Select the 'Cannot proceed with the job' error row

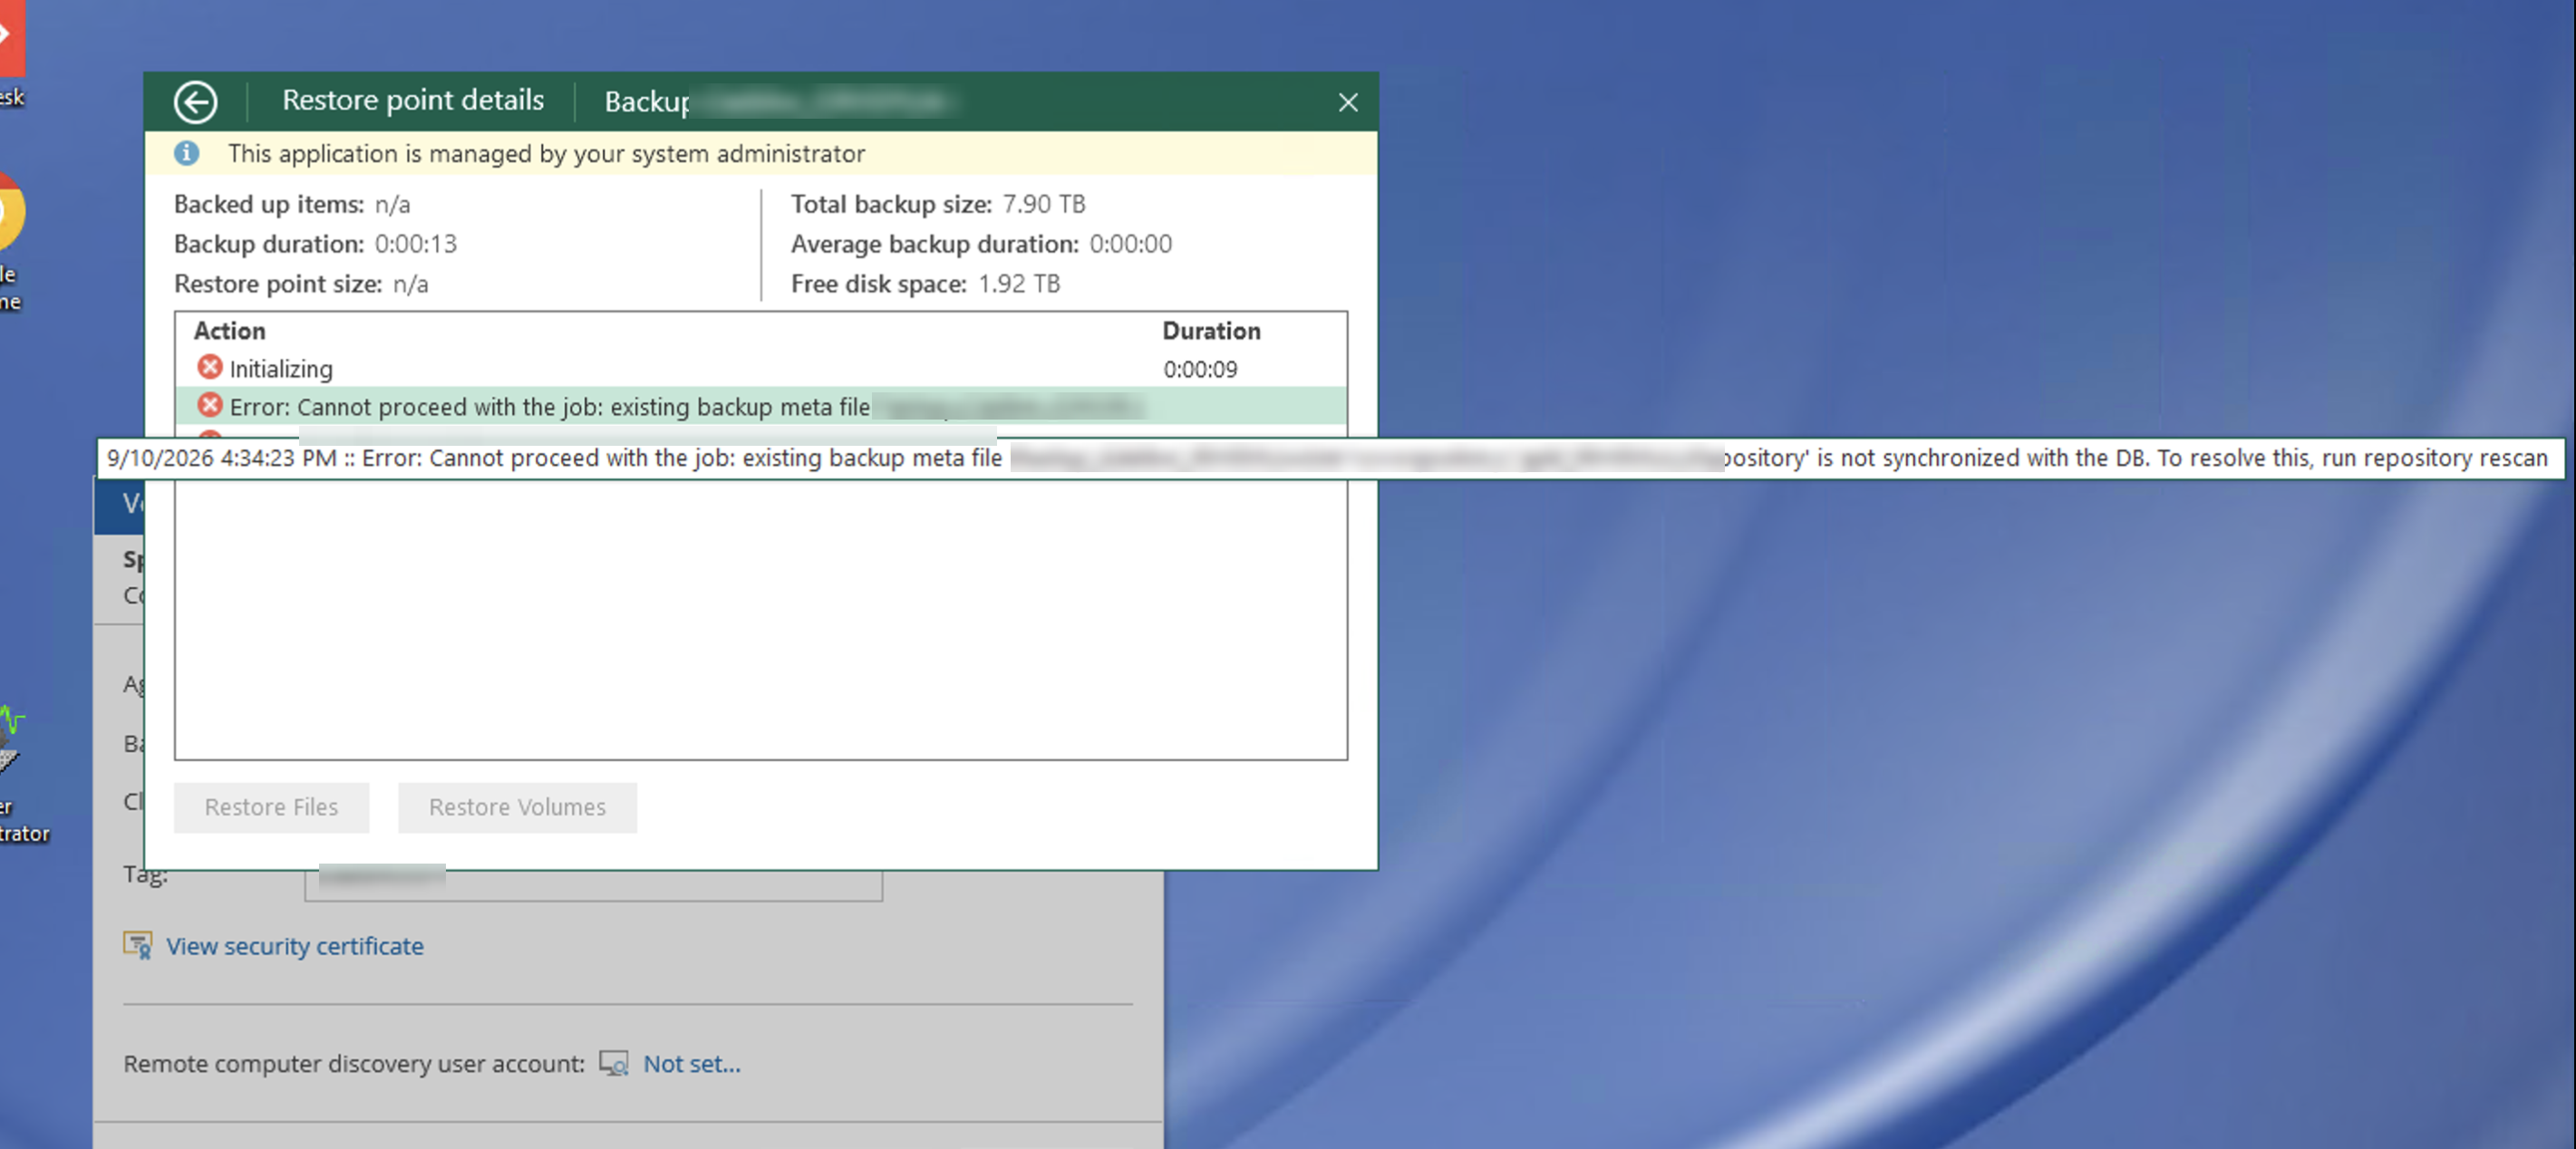760,406
